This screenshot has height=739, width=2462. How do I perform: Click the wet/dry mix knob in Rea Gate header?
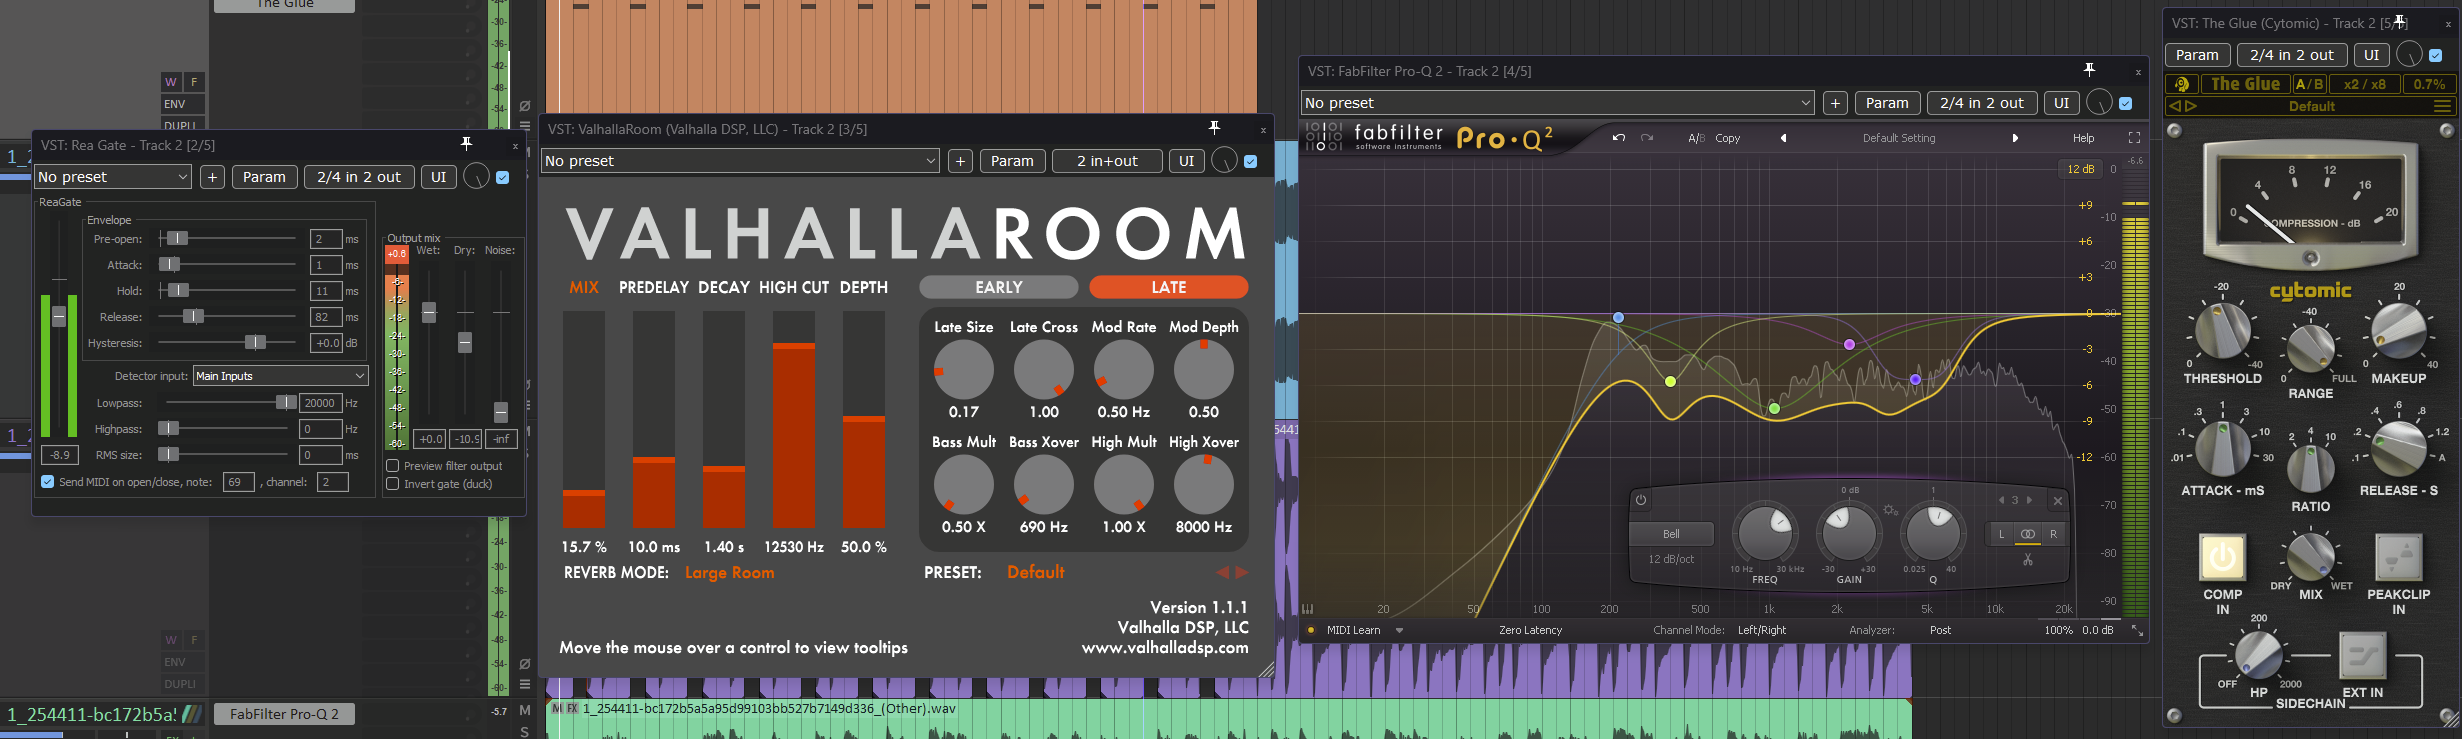(477, 177)
